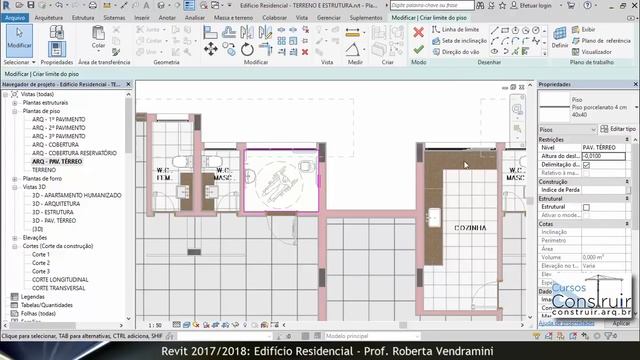Expand the Plantas de forro node
Viewport: 640px width, 360px height.
point(15,179)
